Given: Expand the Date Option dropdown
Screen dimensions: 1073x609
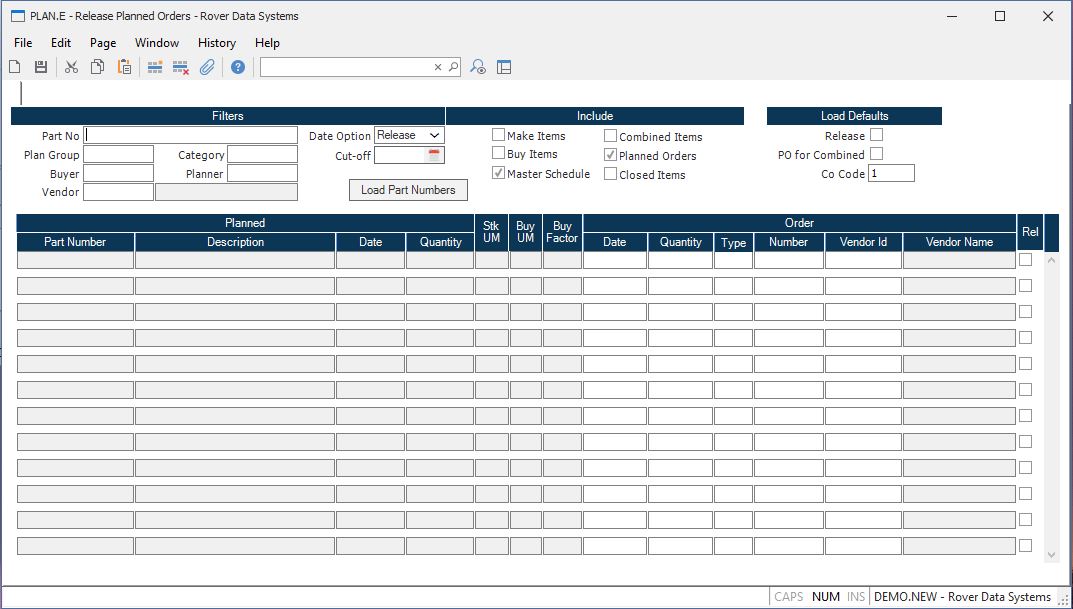Looking at the screenshot, I should (434, 135).
